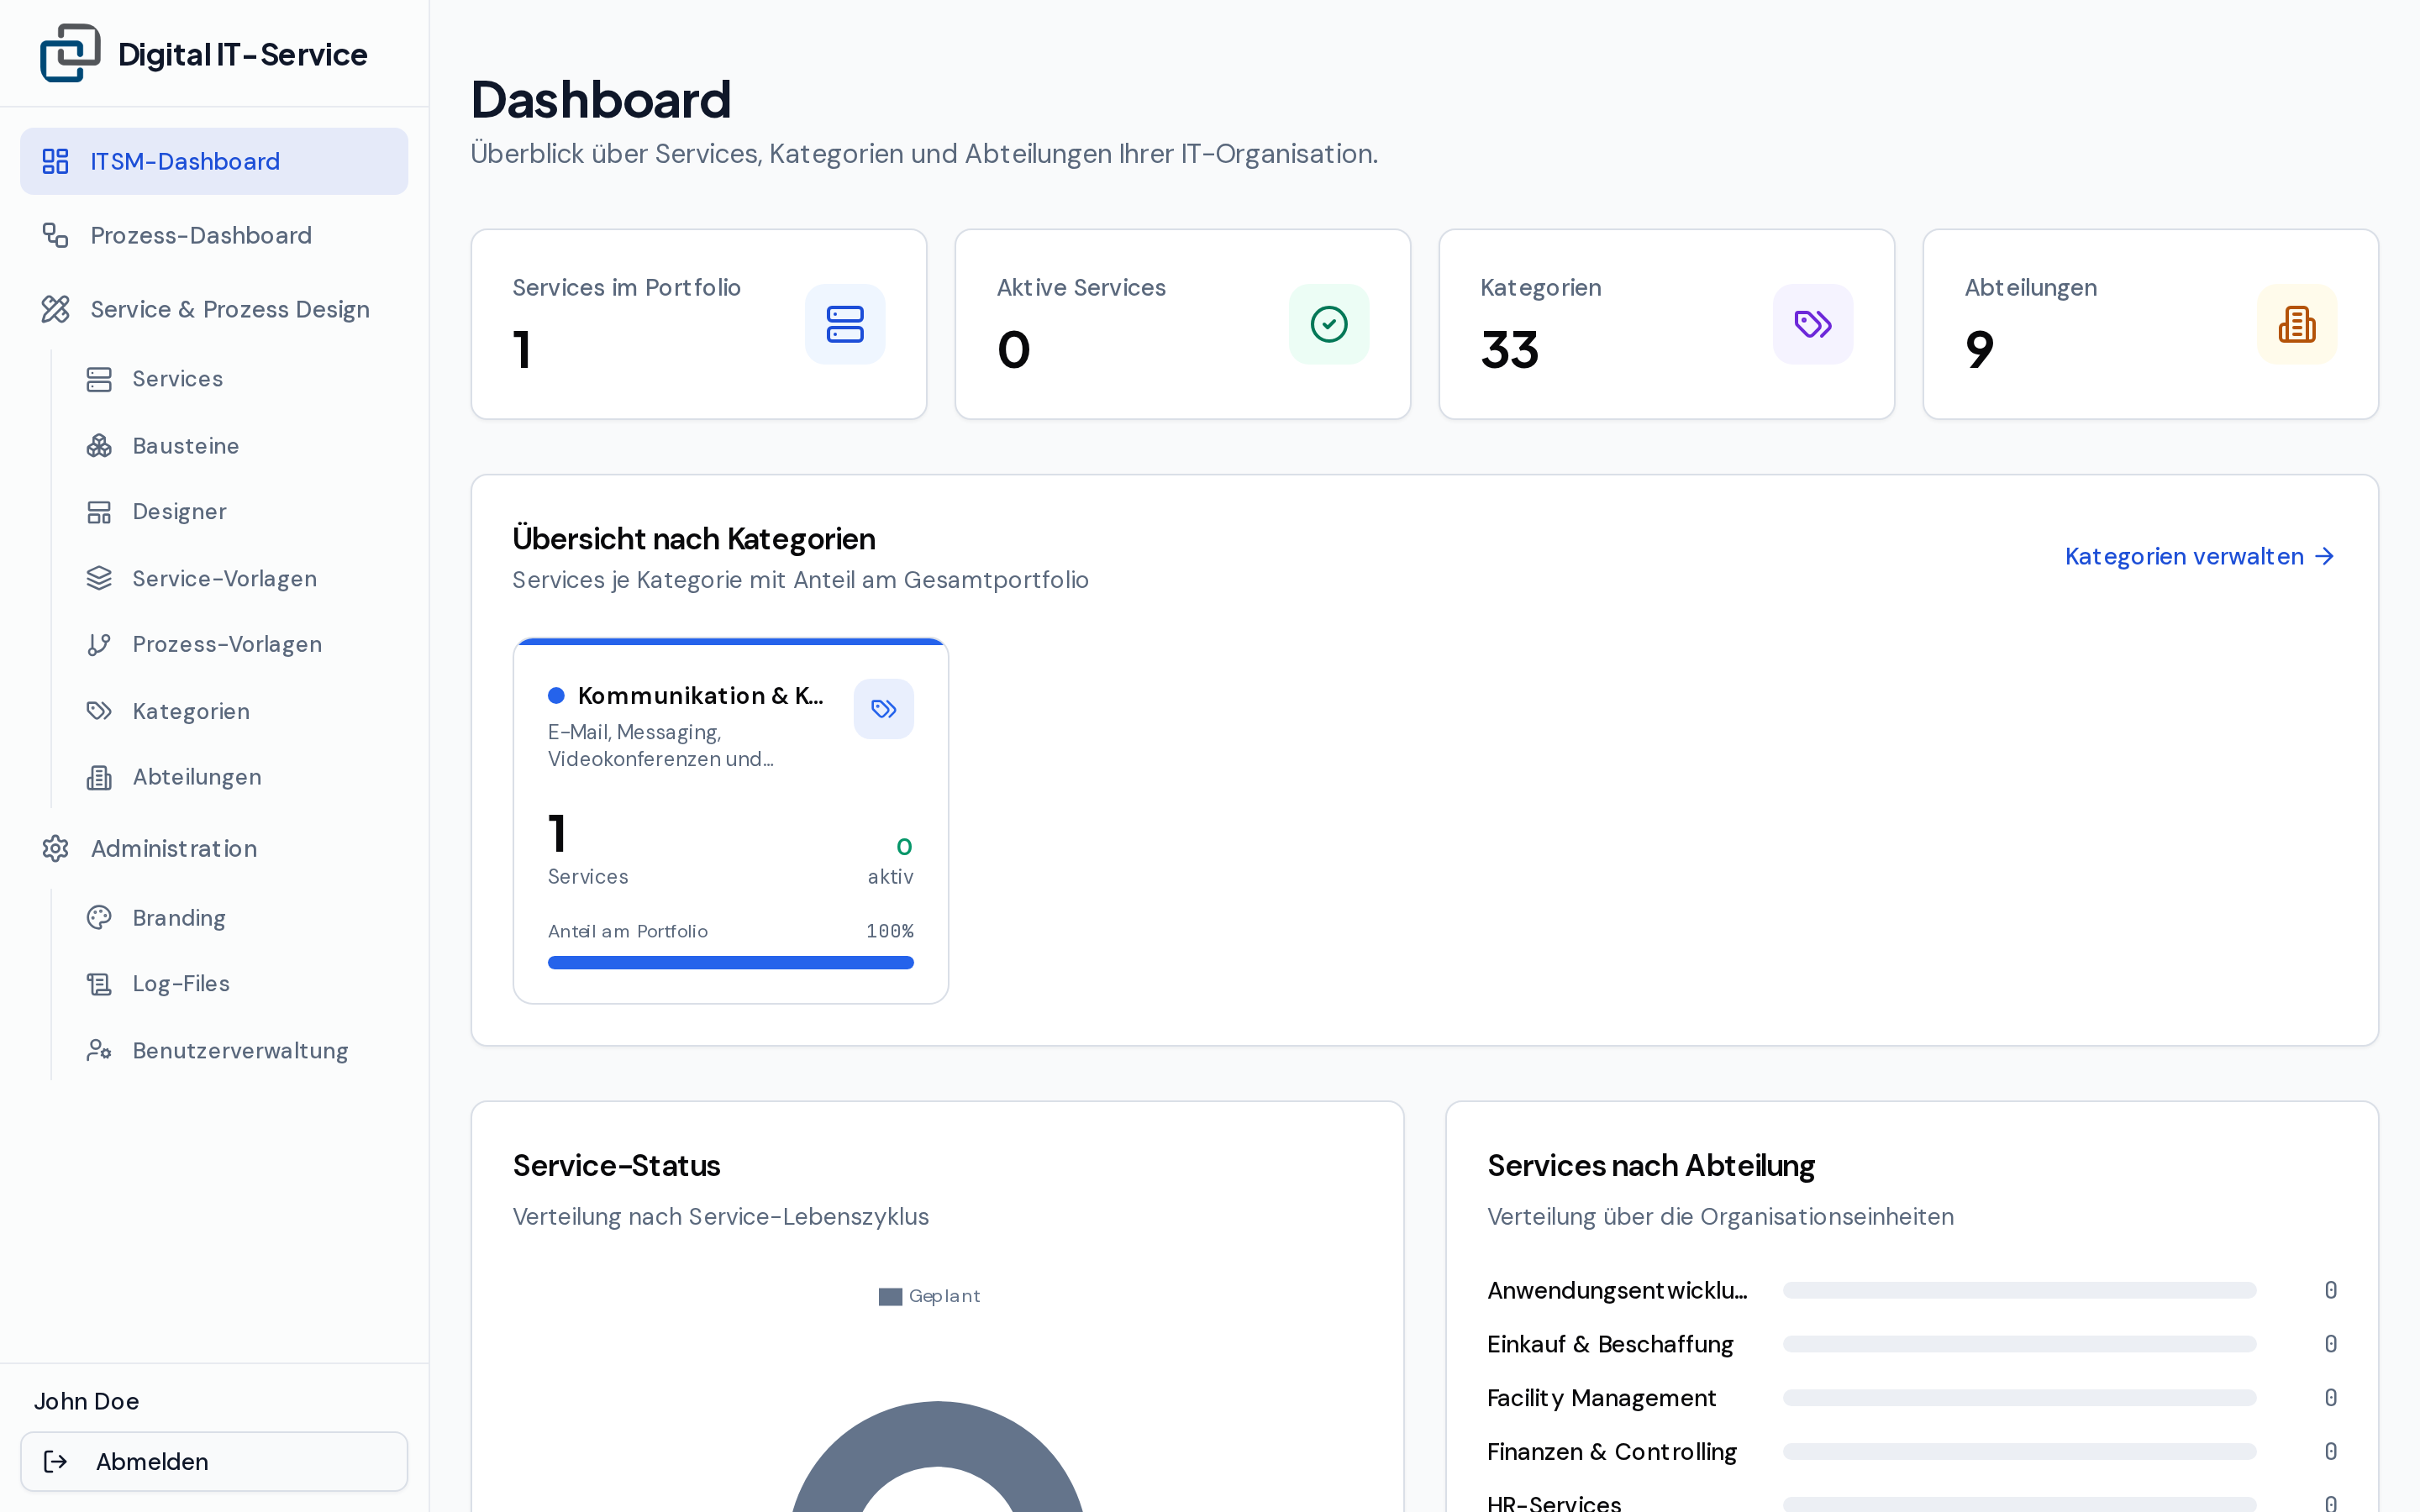Screen dimensions: 2420x1512
Task: Click the Kategorien count 33
Action: pos(1510,350)
